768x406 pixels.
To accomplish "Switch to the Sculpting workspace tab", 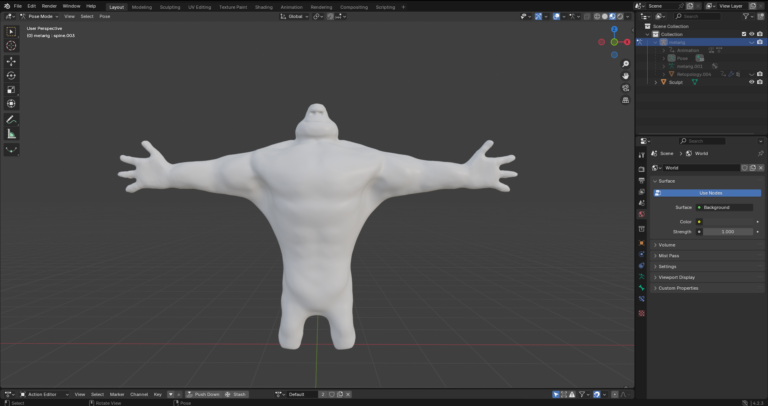I will pyautogui.click(x=169, y=6).
